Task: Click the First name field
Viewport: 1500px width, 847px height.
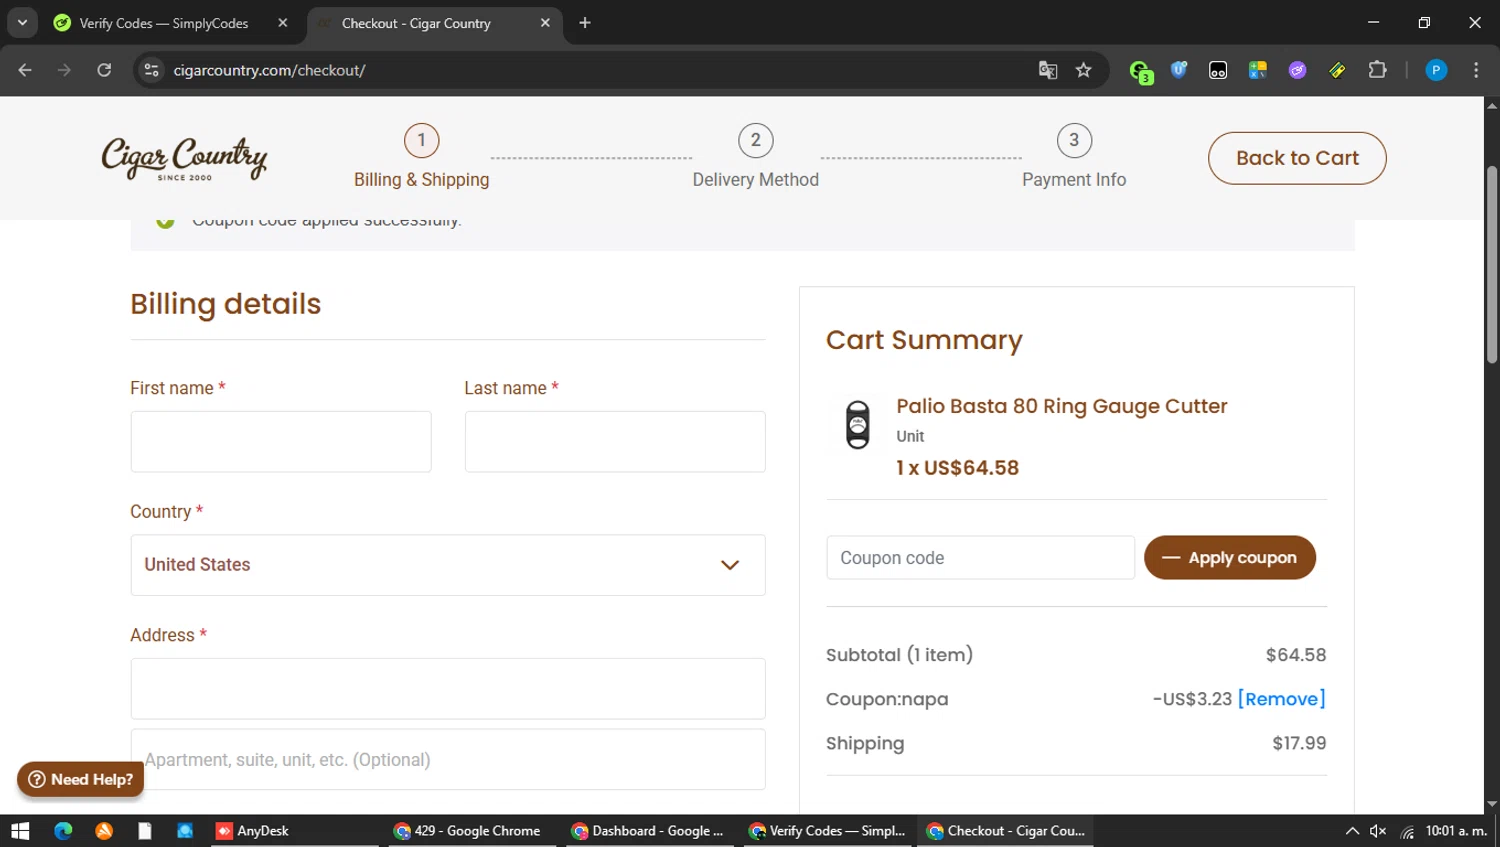Action: [281, 441]
